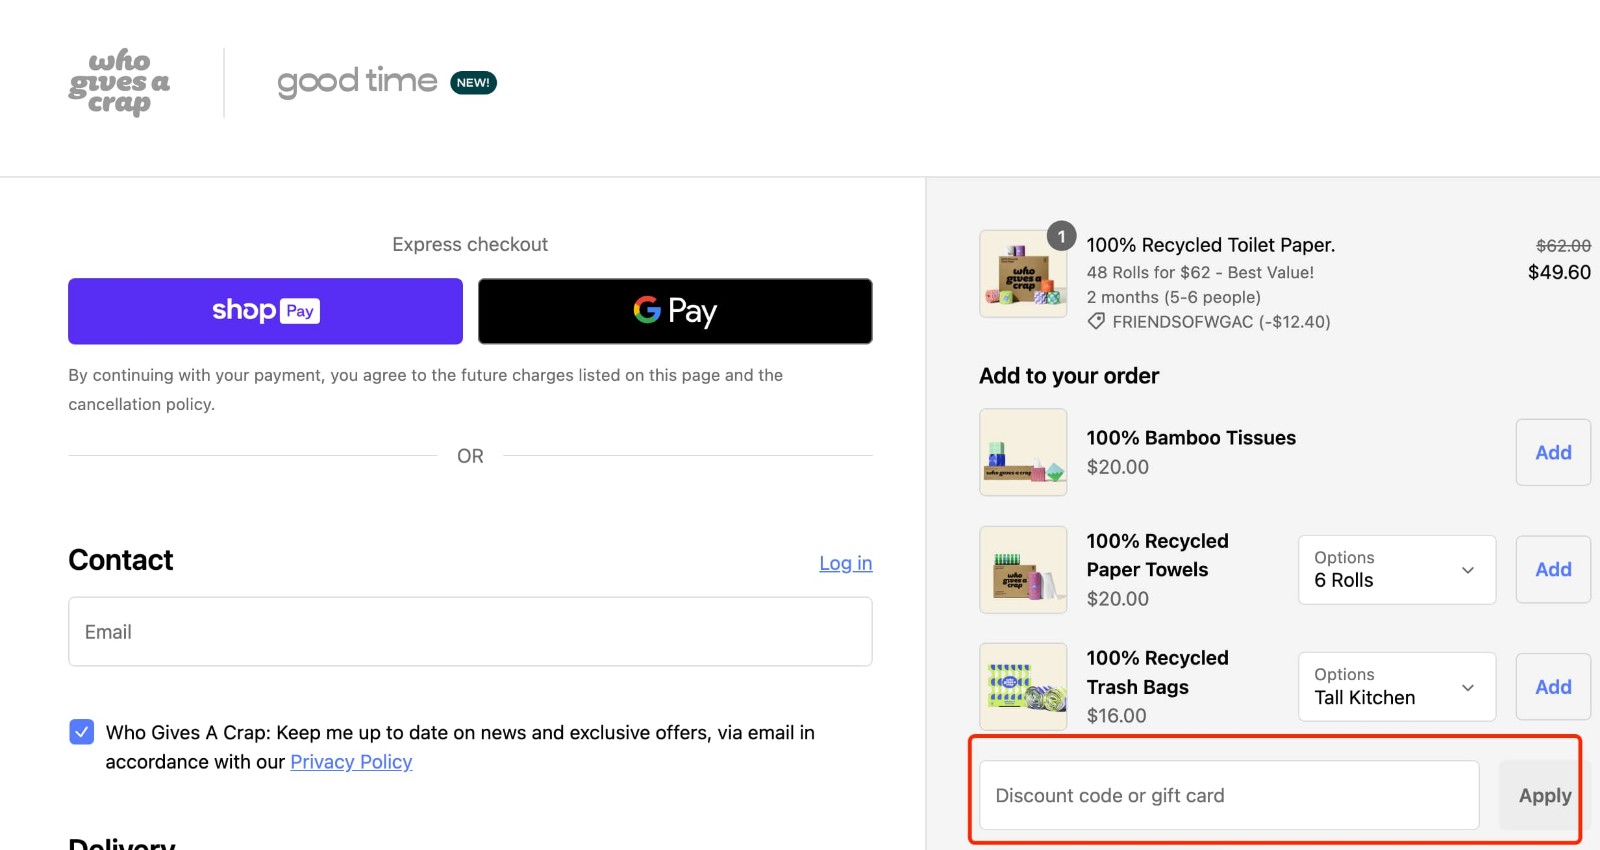
Task: Click the 2 months (5-6 people) text
Action: [1174, 297]
